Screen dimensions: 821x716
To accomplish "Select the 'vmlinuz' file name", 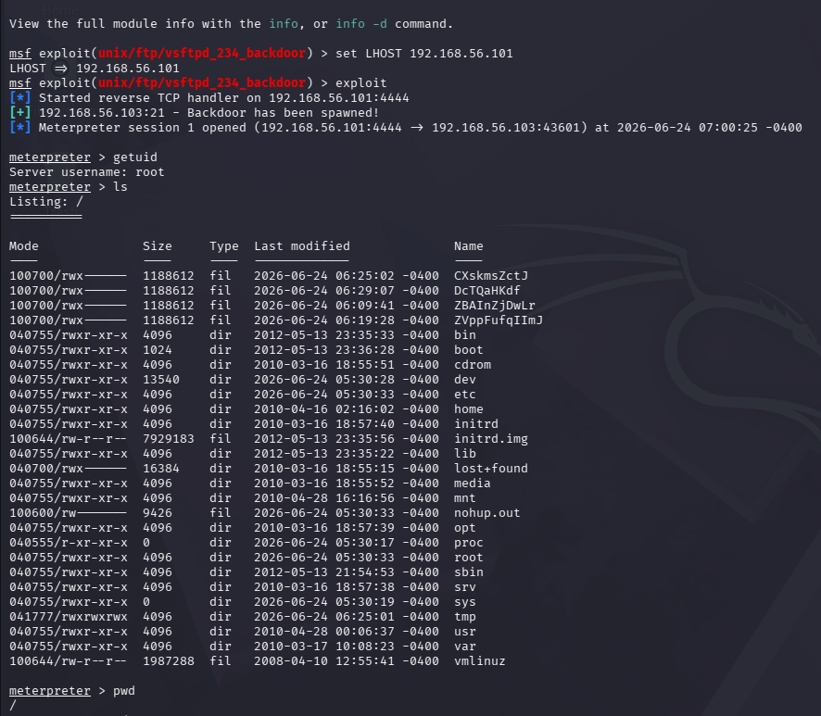I will point(480,662).
